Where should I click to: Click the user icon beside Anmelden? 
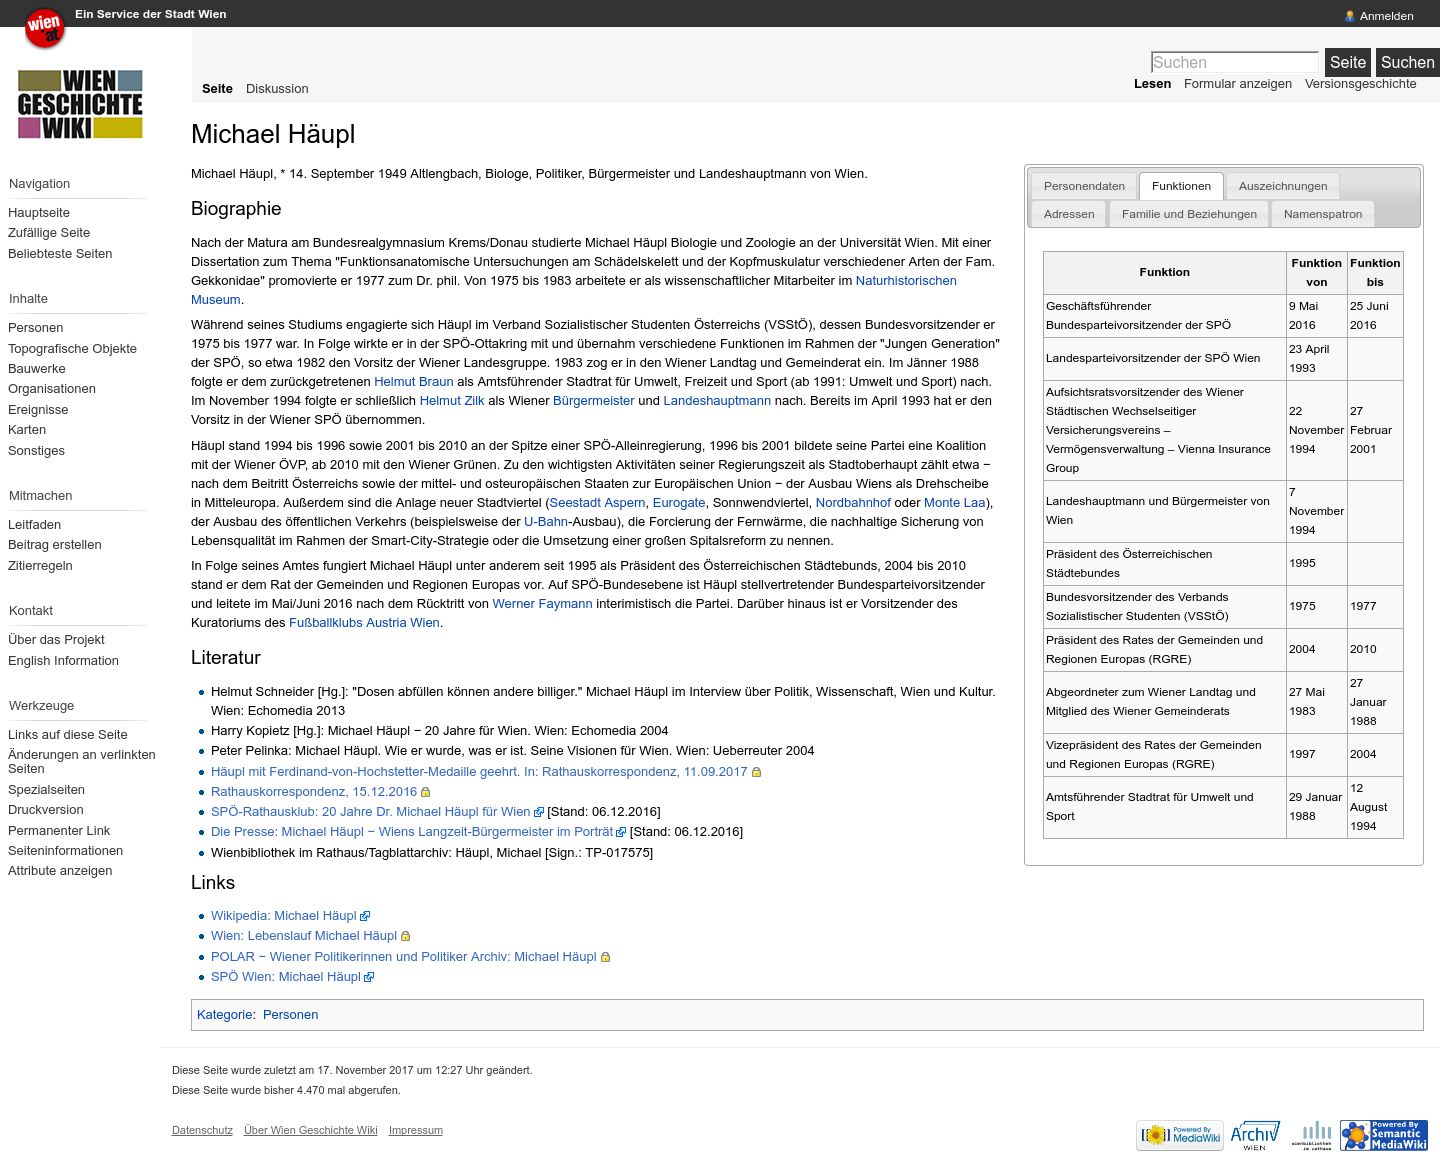point(1350,16)
